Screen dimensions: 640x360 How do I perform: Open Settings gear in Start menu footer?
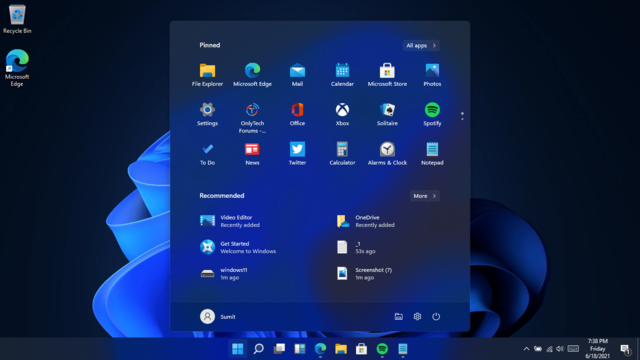pyautogui.click(x=417, y=316)
